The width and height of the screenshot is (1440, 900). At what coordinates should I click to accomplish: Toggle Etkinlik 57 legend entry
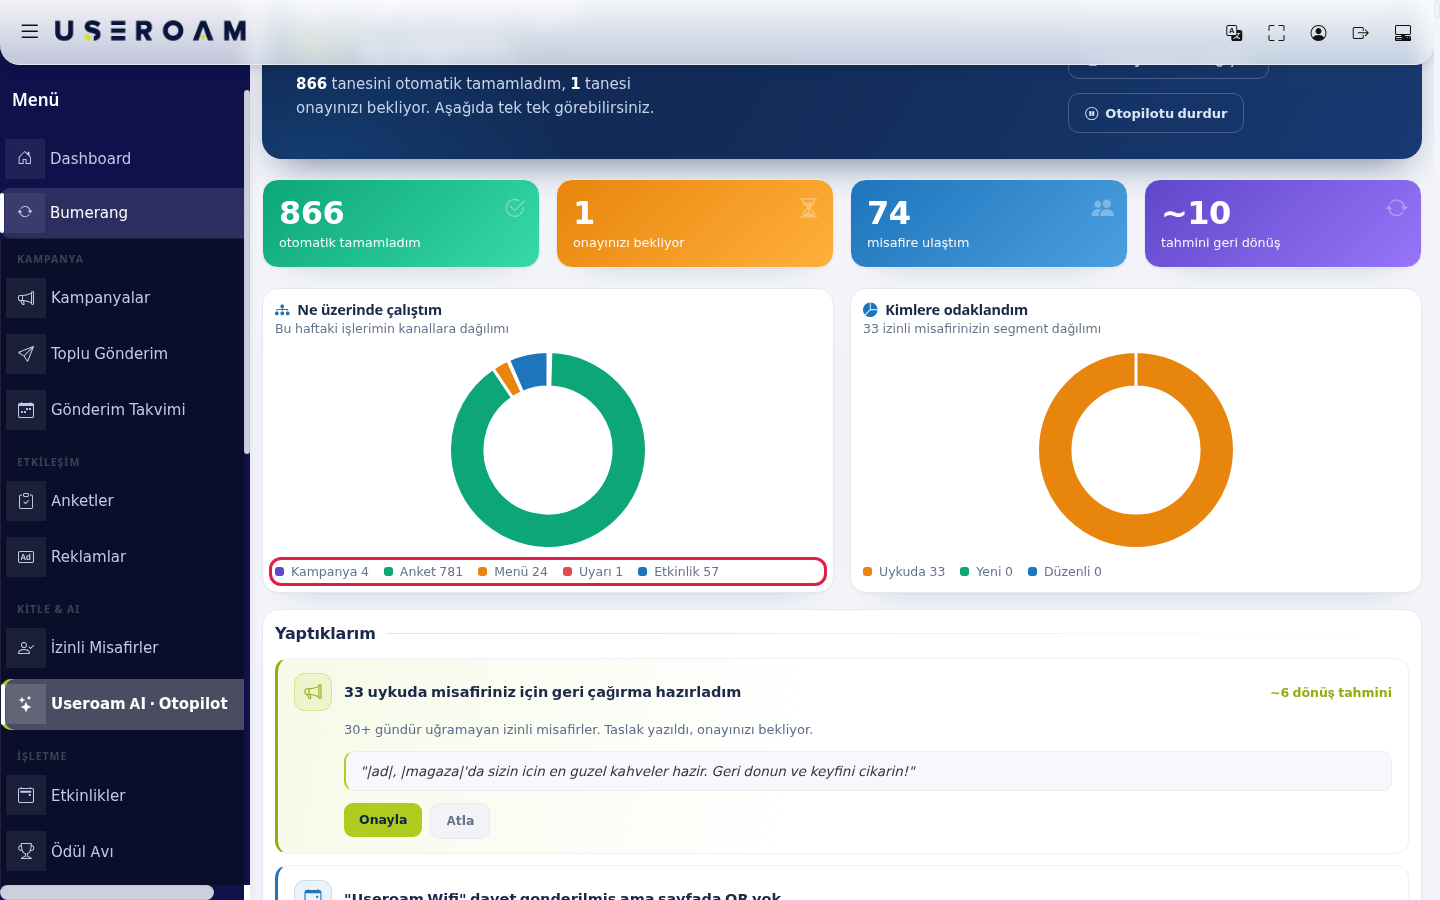point(678,572)
